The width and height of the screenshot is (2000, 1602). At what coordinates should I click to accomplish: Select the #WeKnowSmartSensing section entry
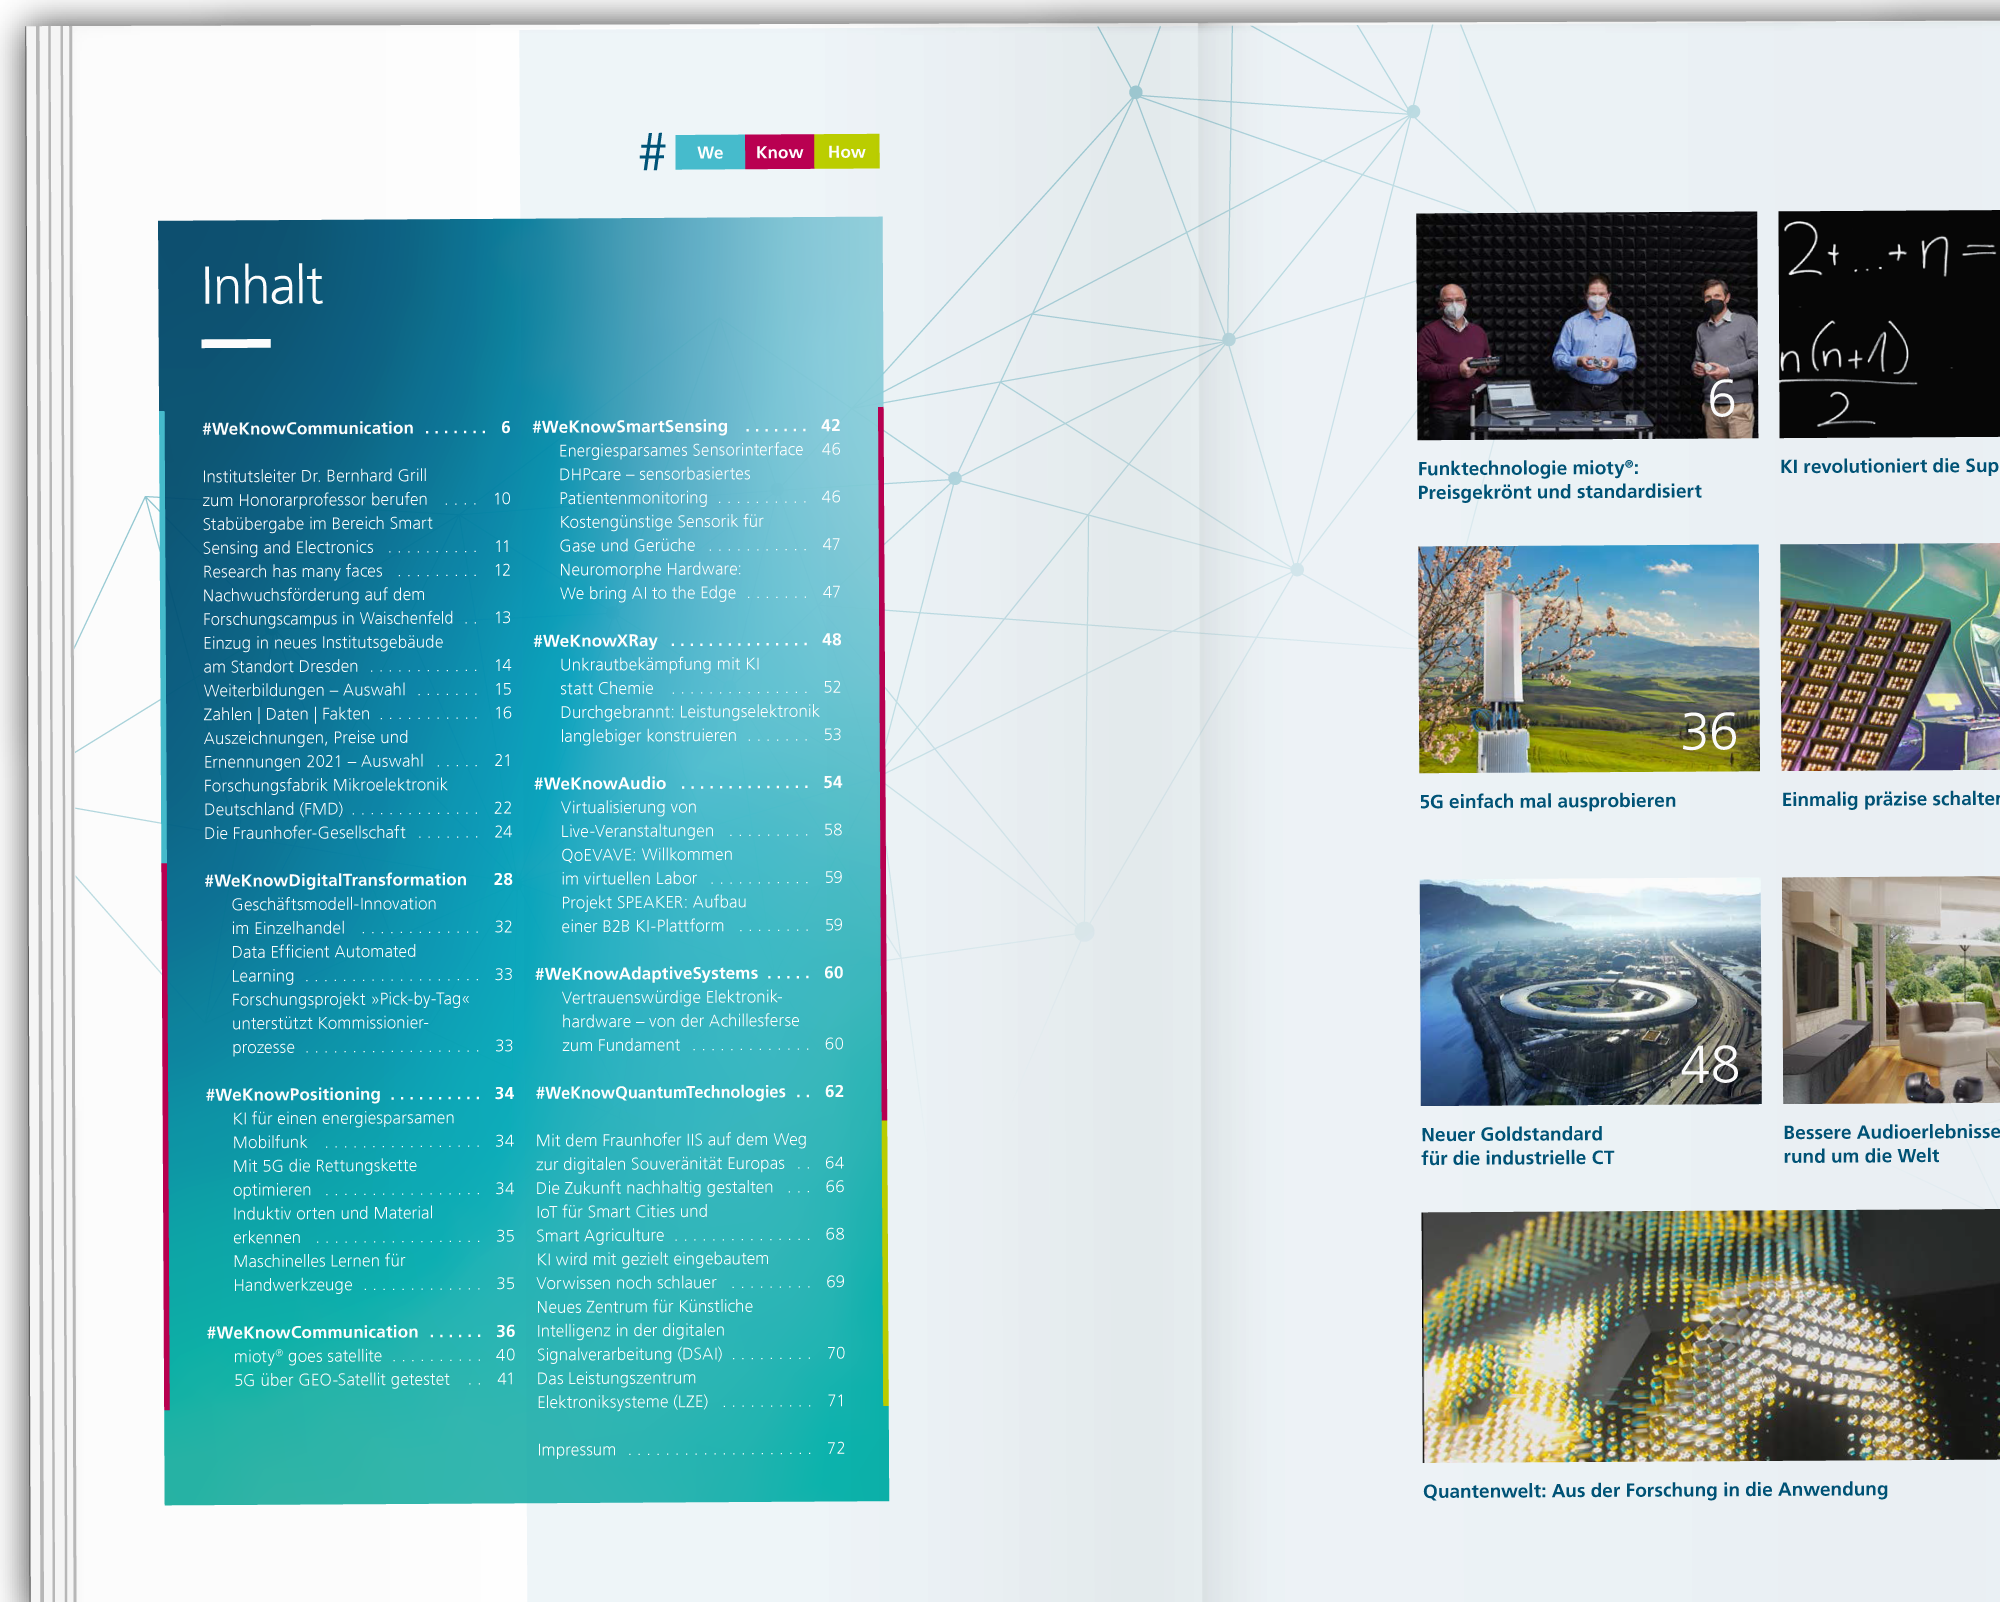point(630,426)
